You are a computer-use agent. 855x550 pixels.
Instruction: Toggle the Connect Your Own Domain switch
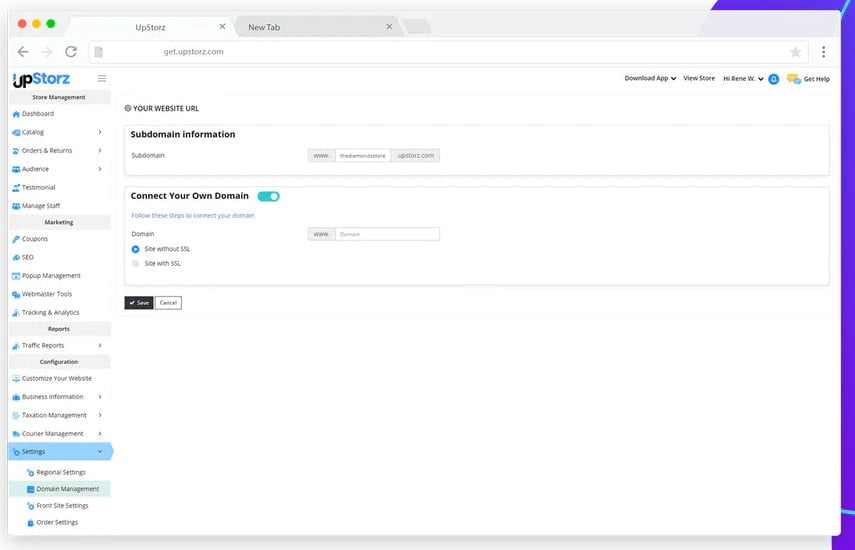[x=268, y=196]
